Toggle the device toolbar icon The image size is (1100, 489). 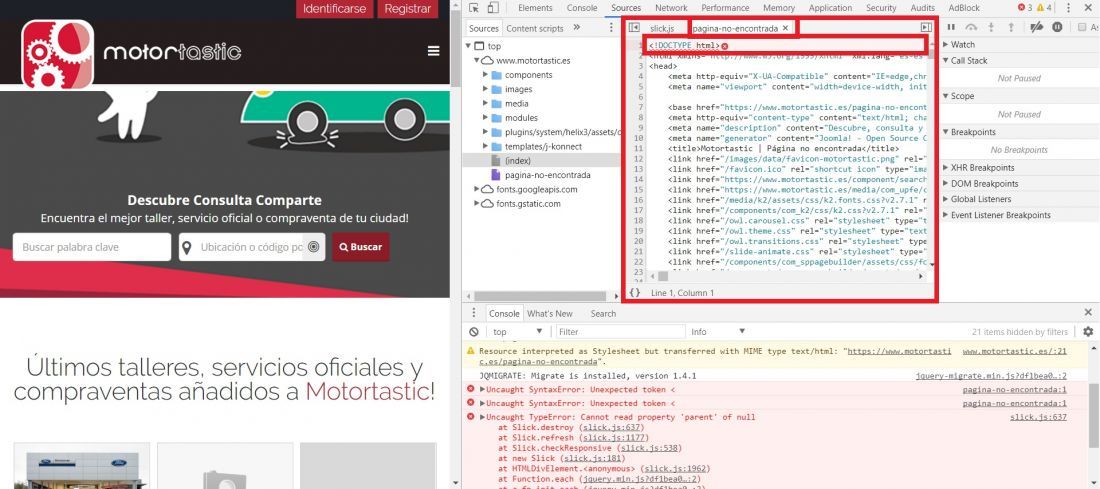(x=492, y=8)
